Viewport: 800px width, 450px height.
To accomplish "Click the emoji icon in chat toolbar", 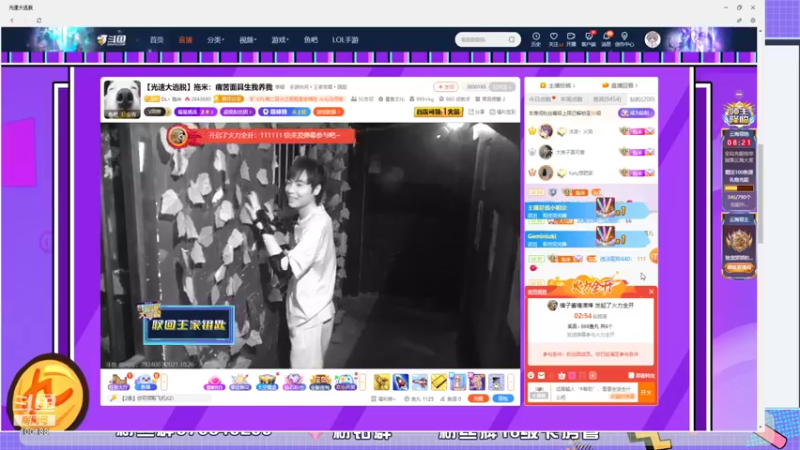I will (x=531, y=376).
